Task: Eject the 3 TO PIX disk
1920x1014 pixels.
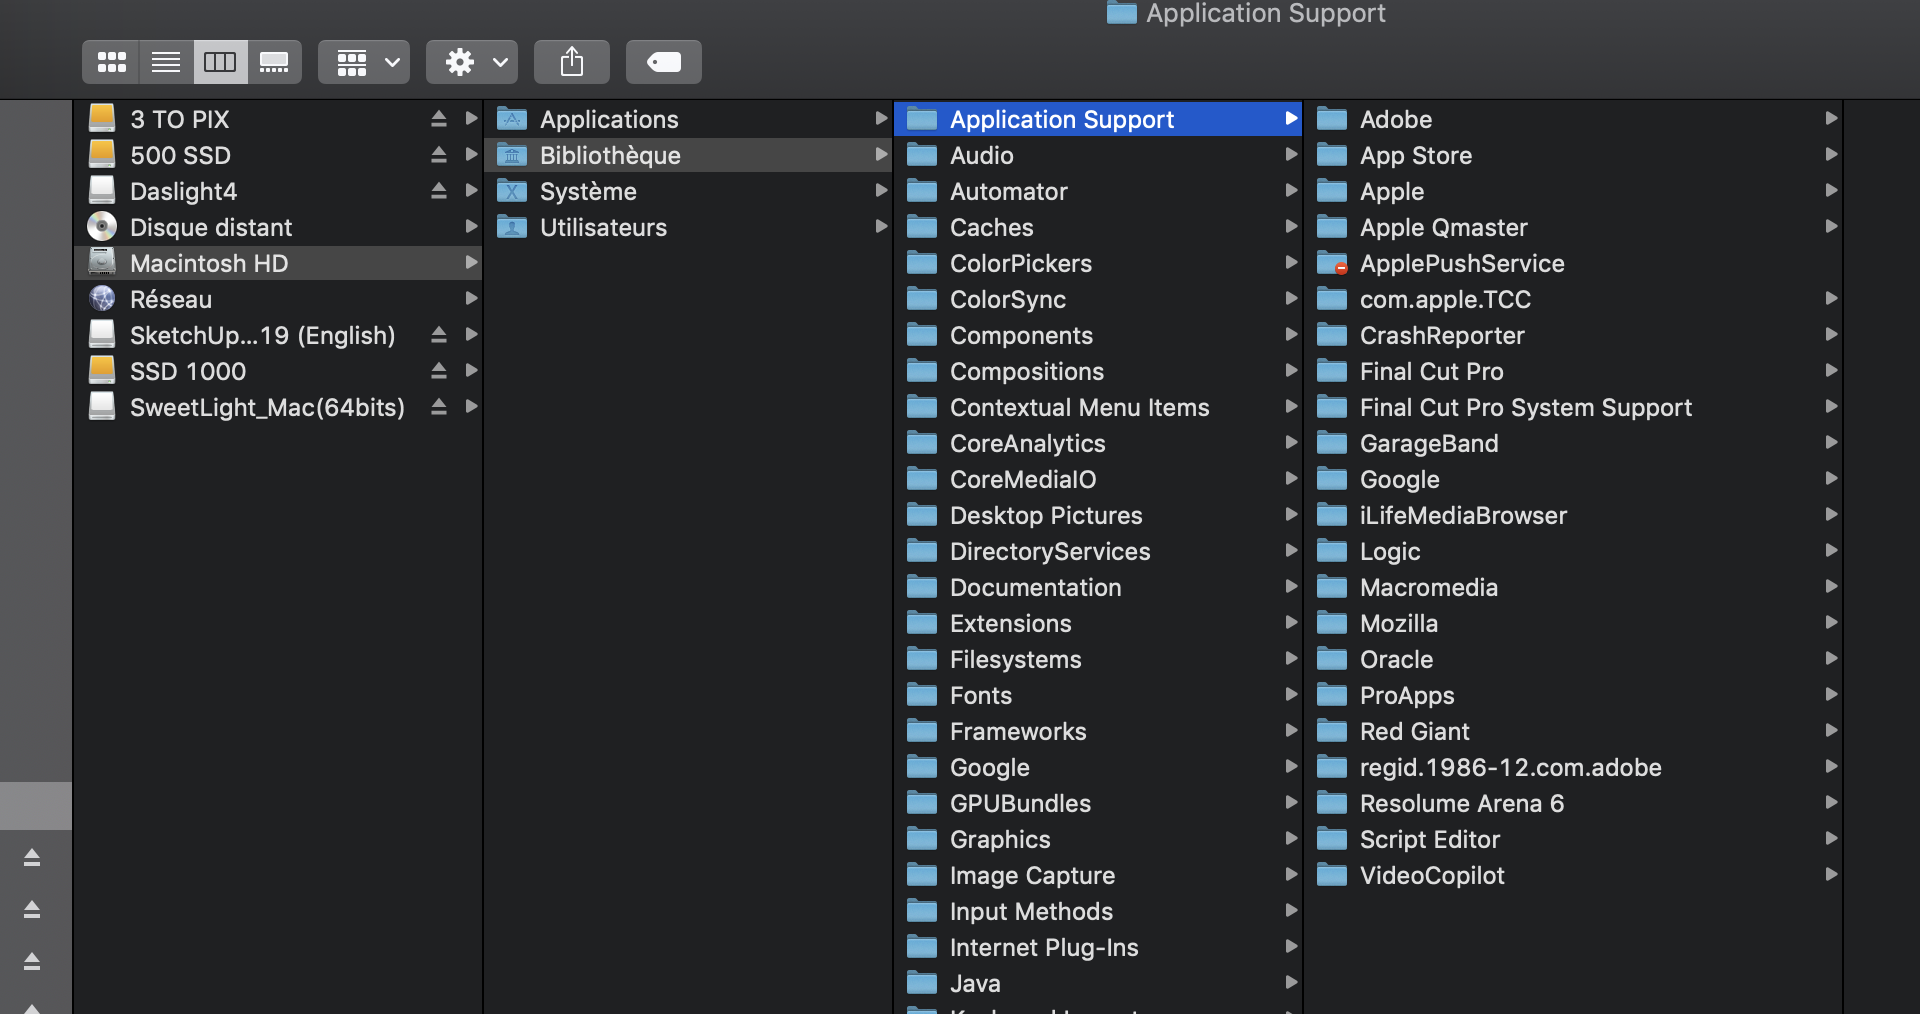Action: (x=439, y=117)
